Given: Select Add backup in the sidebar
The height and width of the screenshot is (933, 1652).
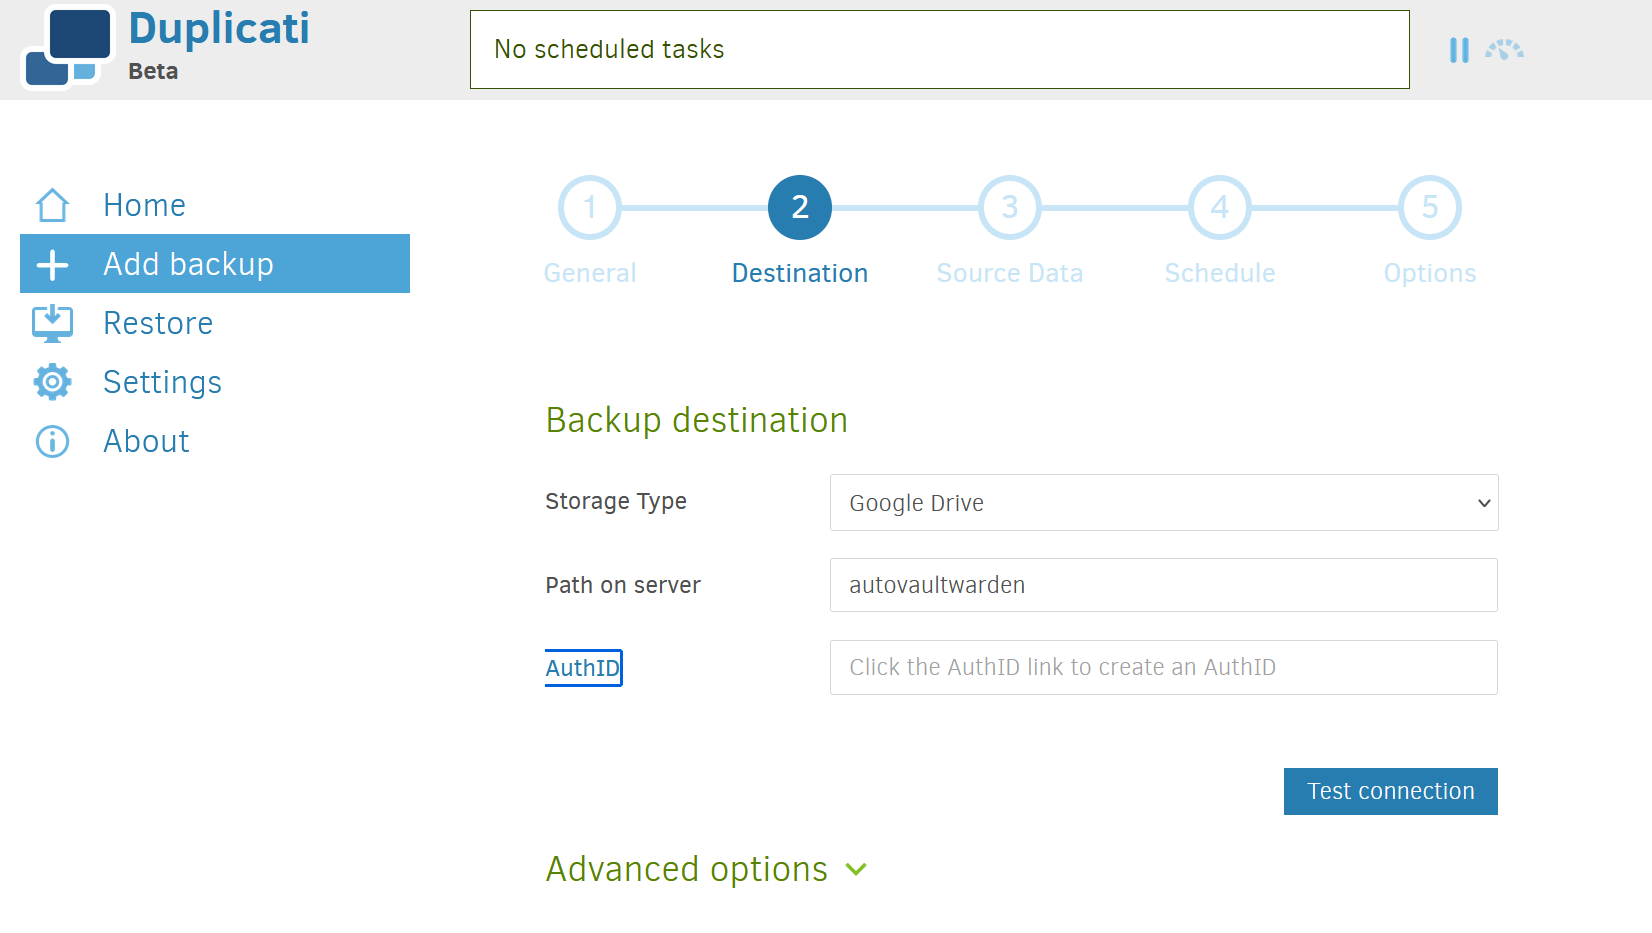Looking at the screenshot, I should click(215, 264).
